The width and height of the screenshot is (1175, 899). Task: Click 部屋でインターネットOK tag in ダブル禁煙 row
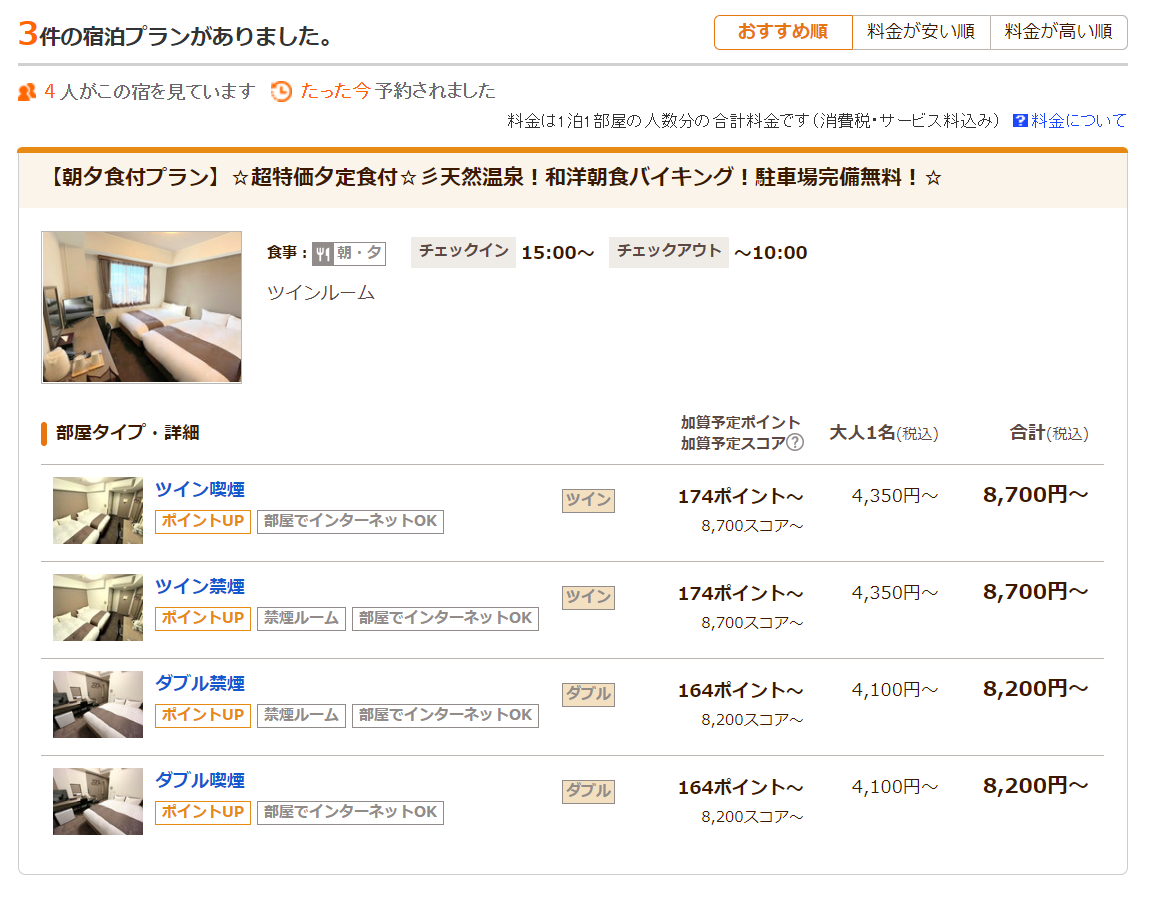(445, 715)
